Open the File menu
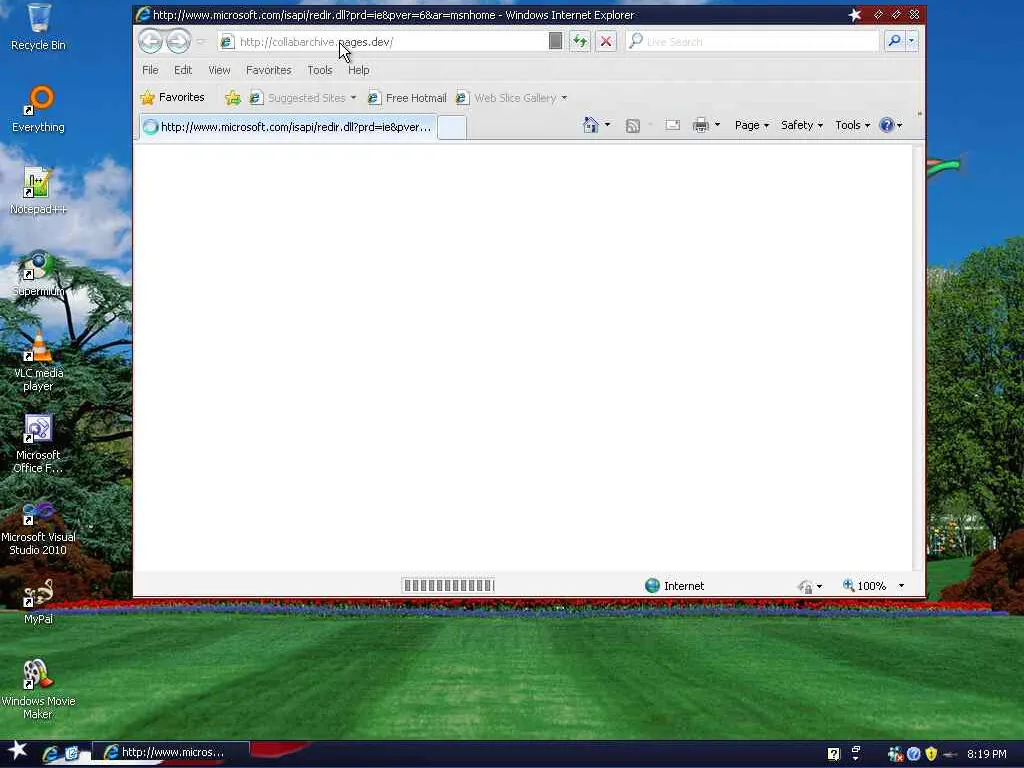1024x768 pixels. coord(150,70)
